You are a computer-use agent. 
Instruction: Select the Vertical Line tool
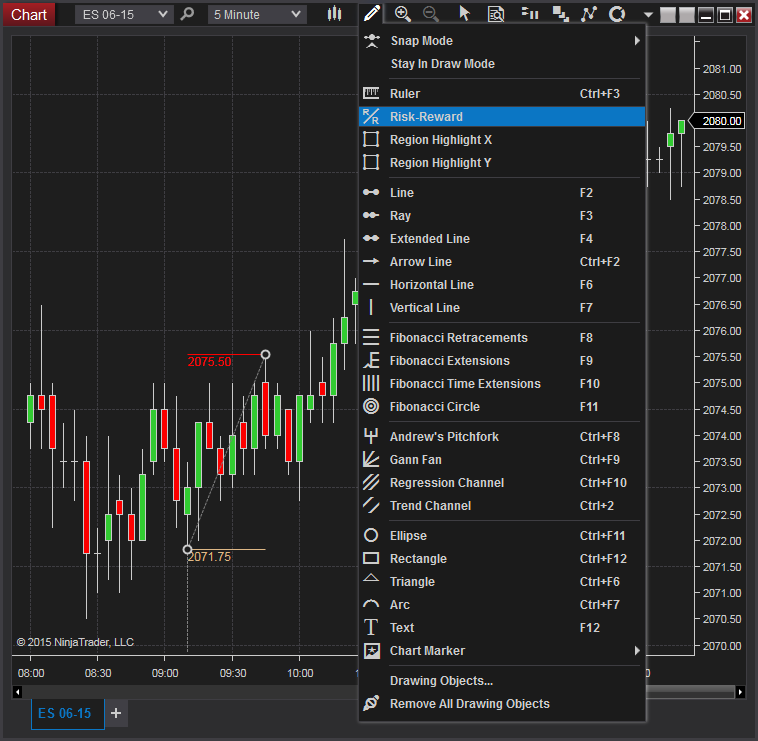502,307
